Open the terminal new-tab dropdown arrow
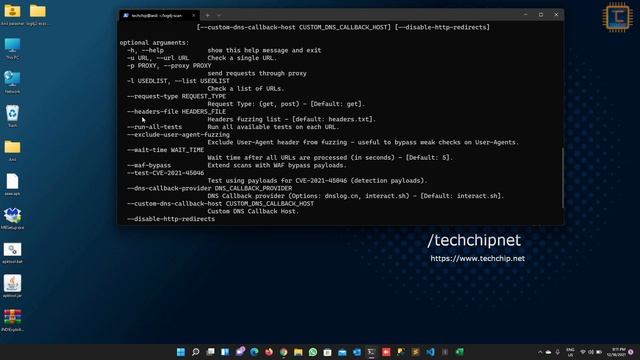 [x=219, y=16]
